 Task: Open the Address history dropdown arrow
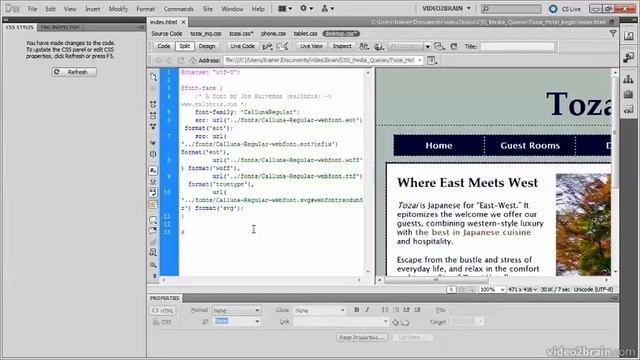[x=420, y=60]
